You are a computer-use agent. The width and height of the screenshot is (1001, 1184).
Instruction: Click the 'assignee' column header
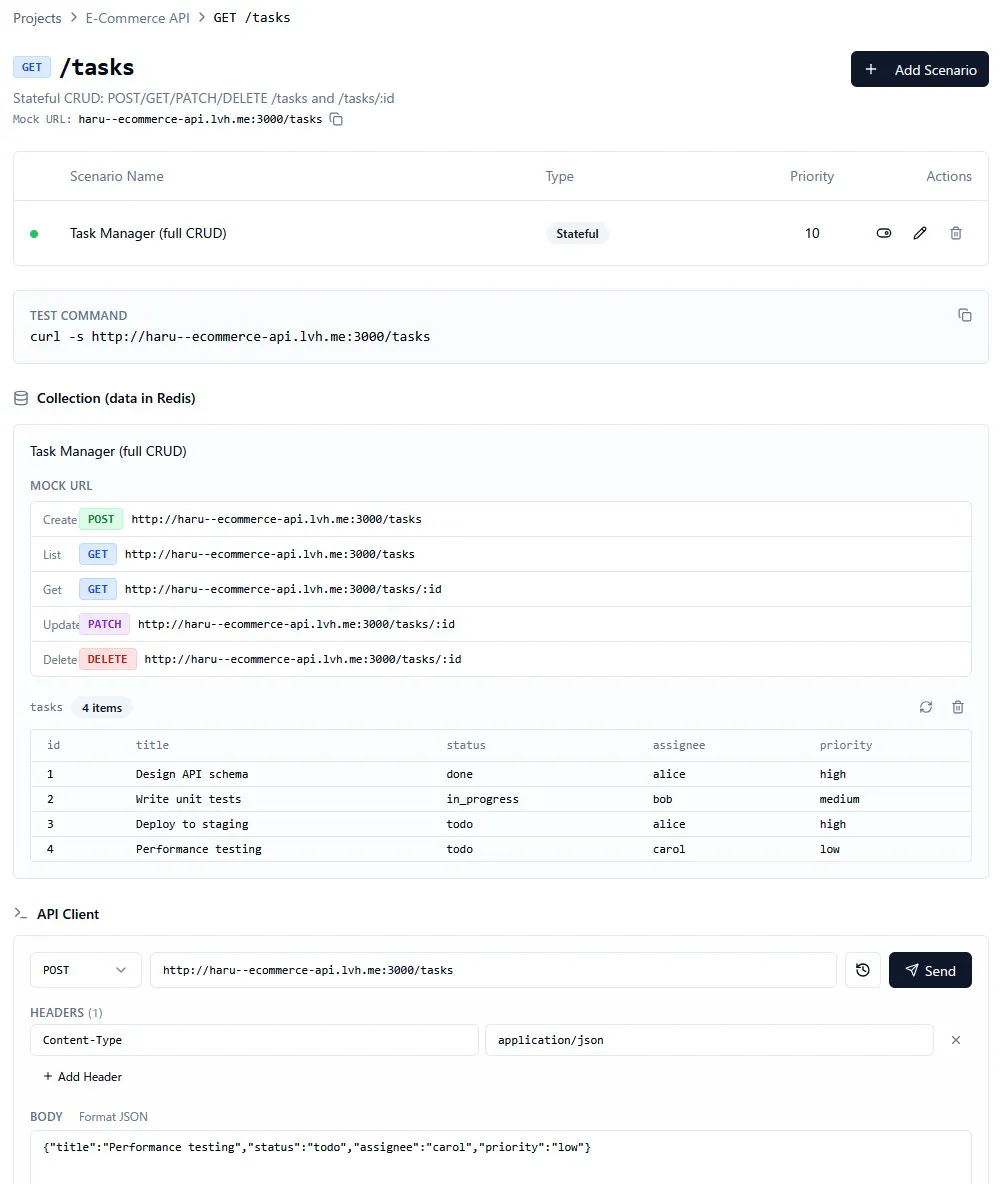(679, 745)
